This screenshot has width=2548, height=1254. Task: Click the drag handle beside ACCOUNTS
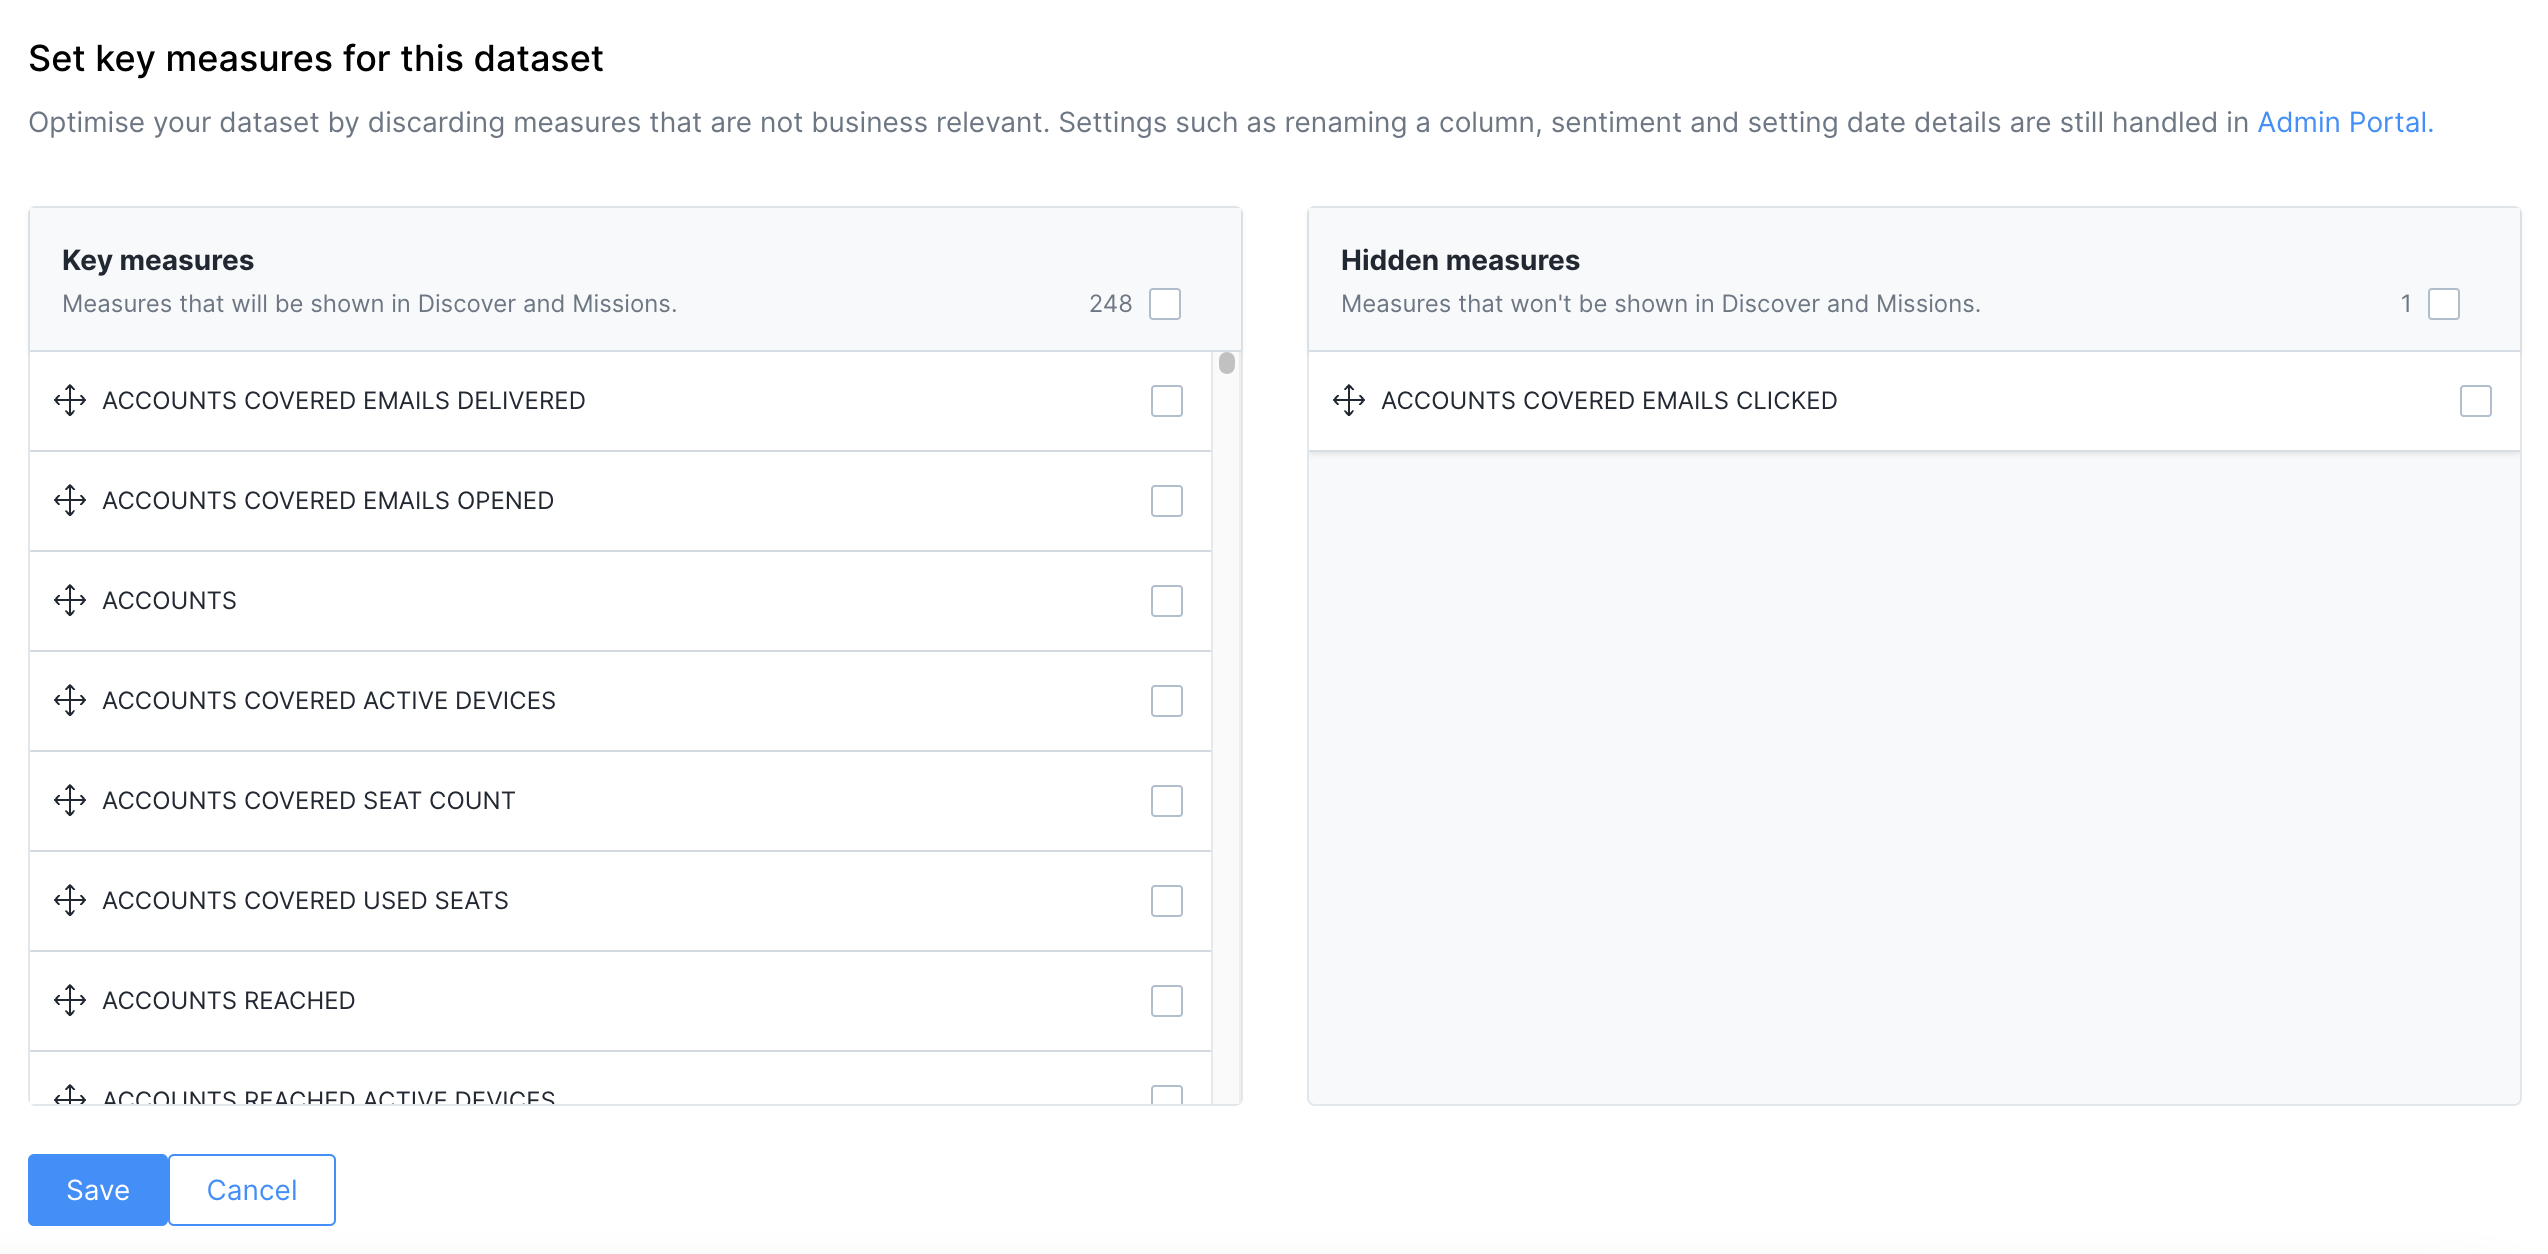point(70,601)
